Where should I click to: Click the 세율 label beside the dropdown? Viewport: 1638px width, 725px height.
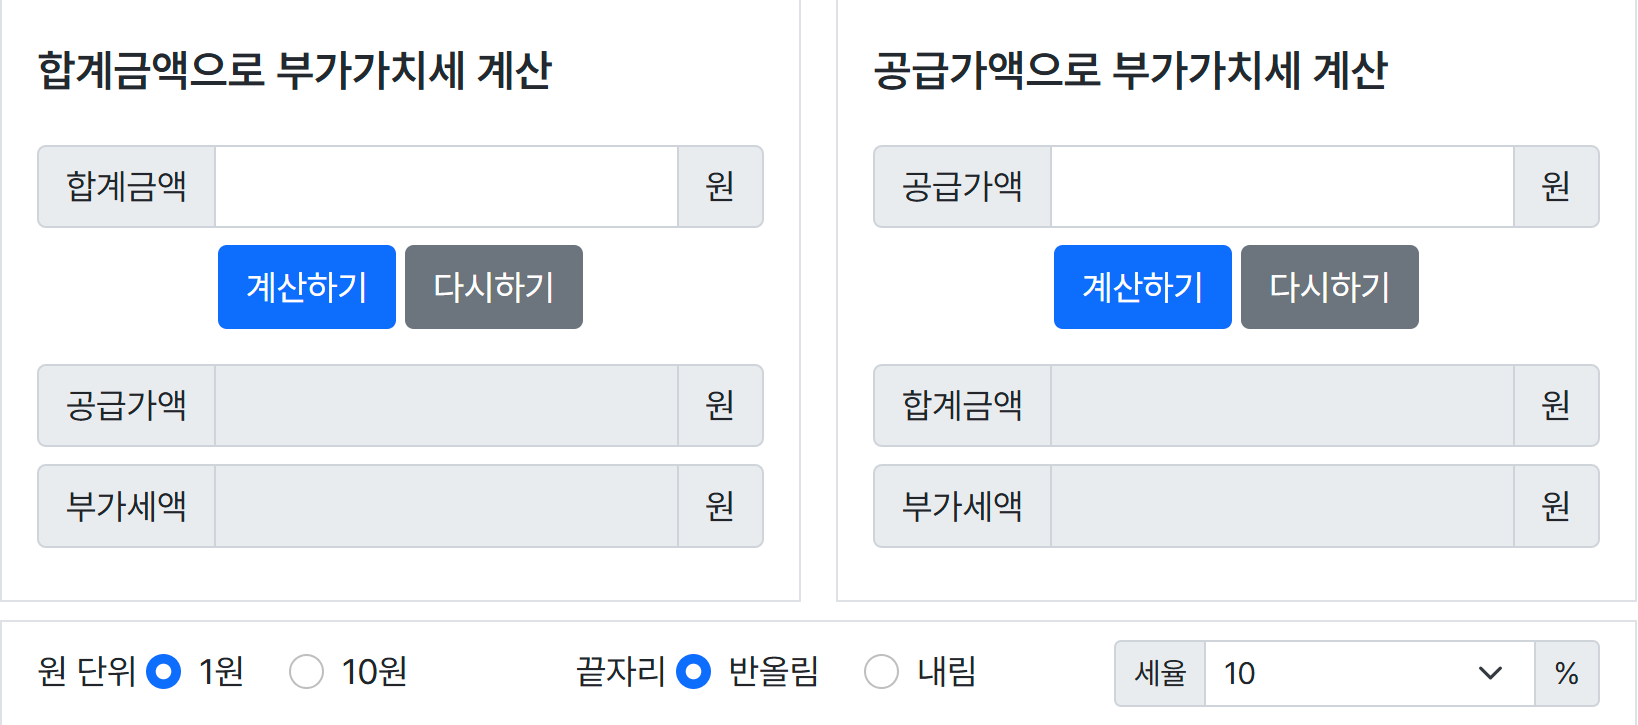coord(1160,673)
